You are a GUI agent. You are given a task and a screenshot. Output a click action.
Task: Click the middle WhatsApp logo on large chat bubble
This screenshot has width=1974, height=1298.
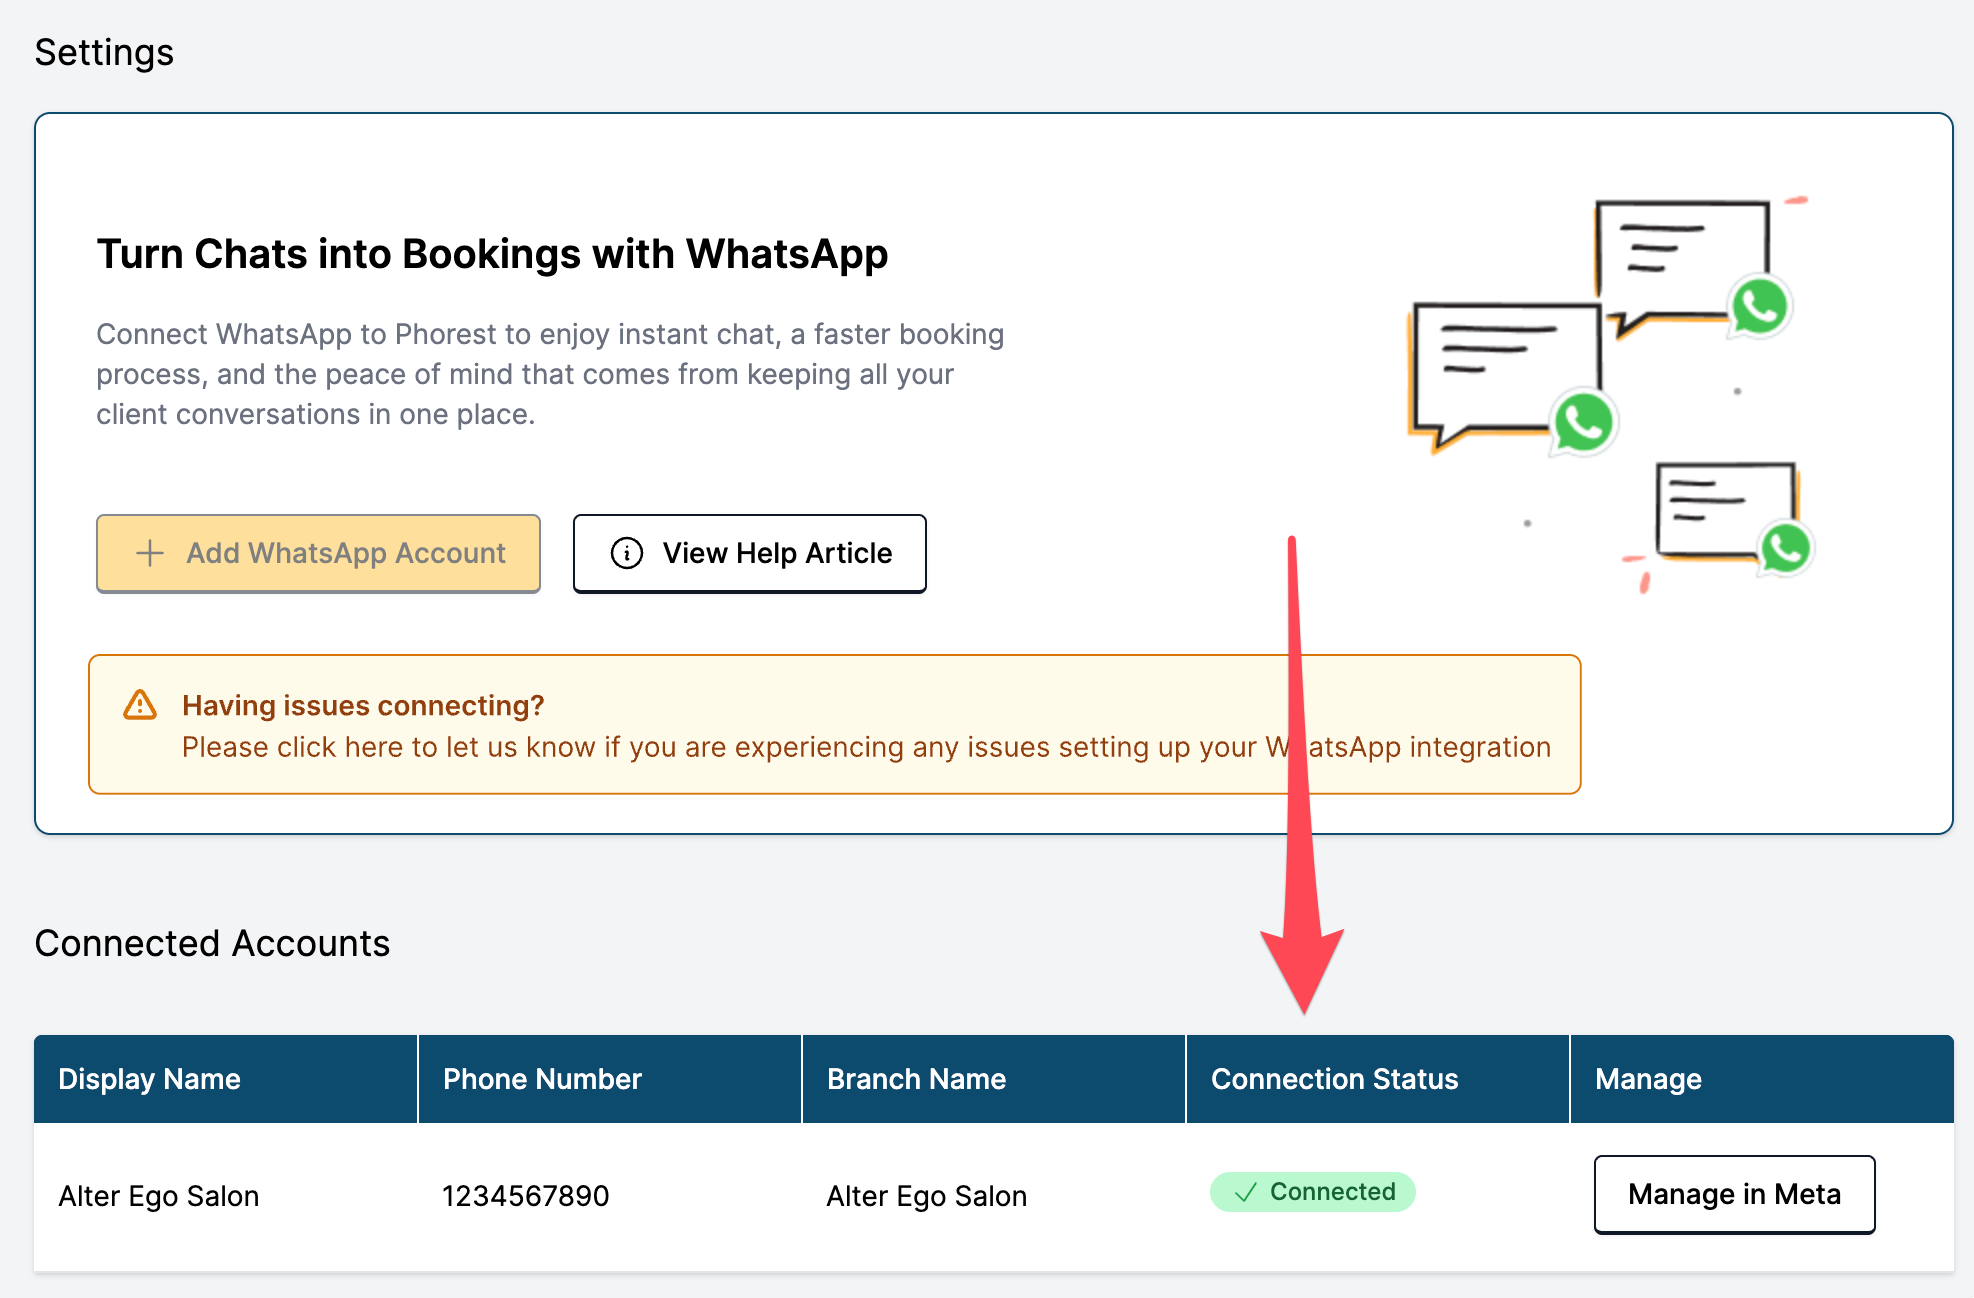click(x=1582, y=422)
